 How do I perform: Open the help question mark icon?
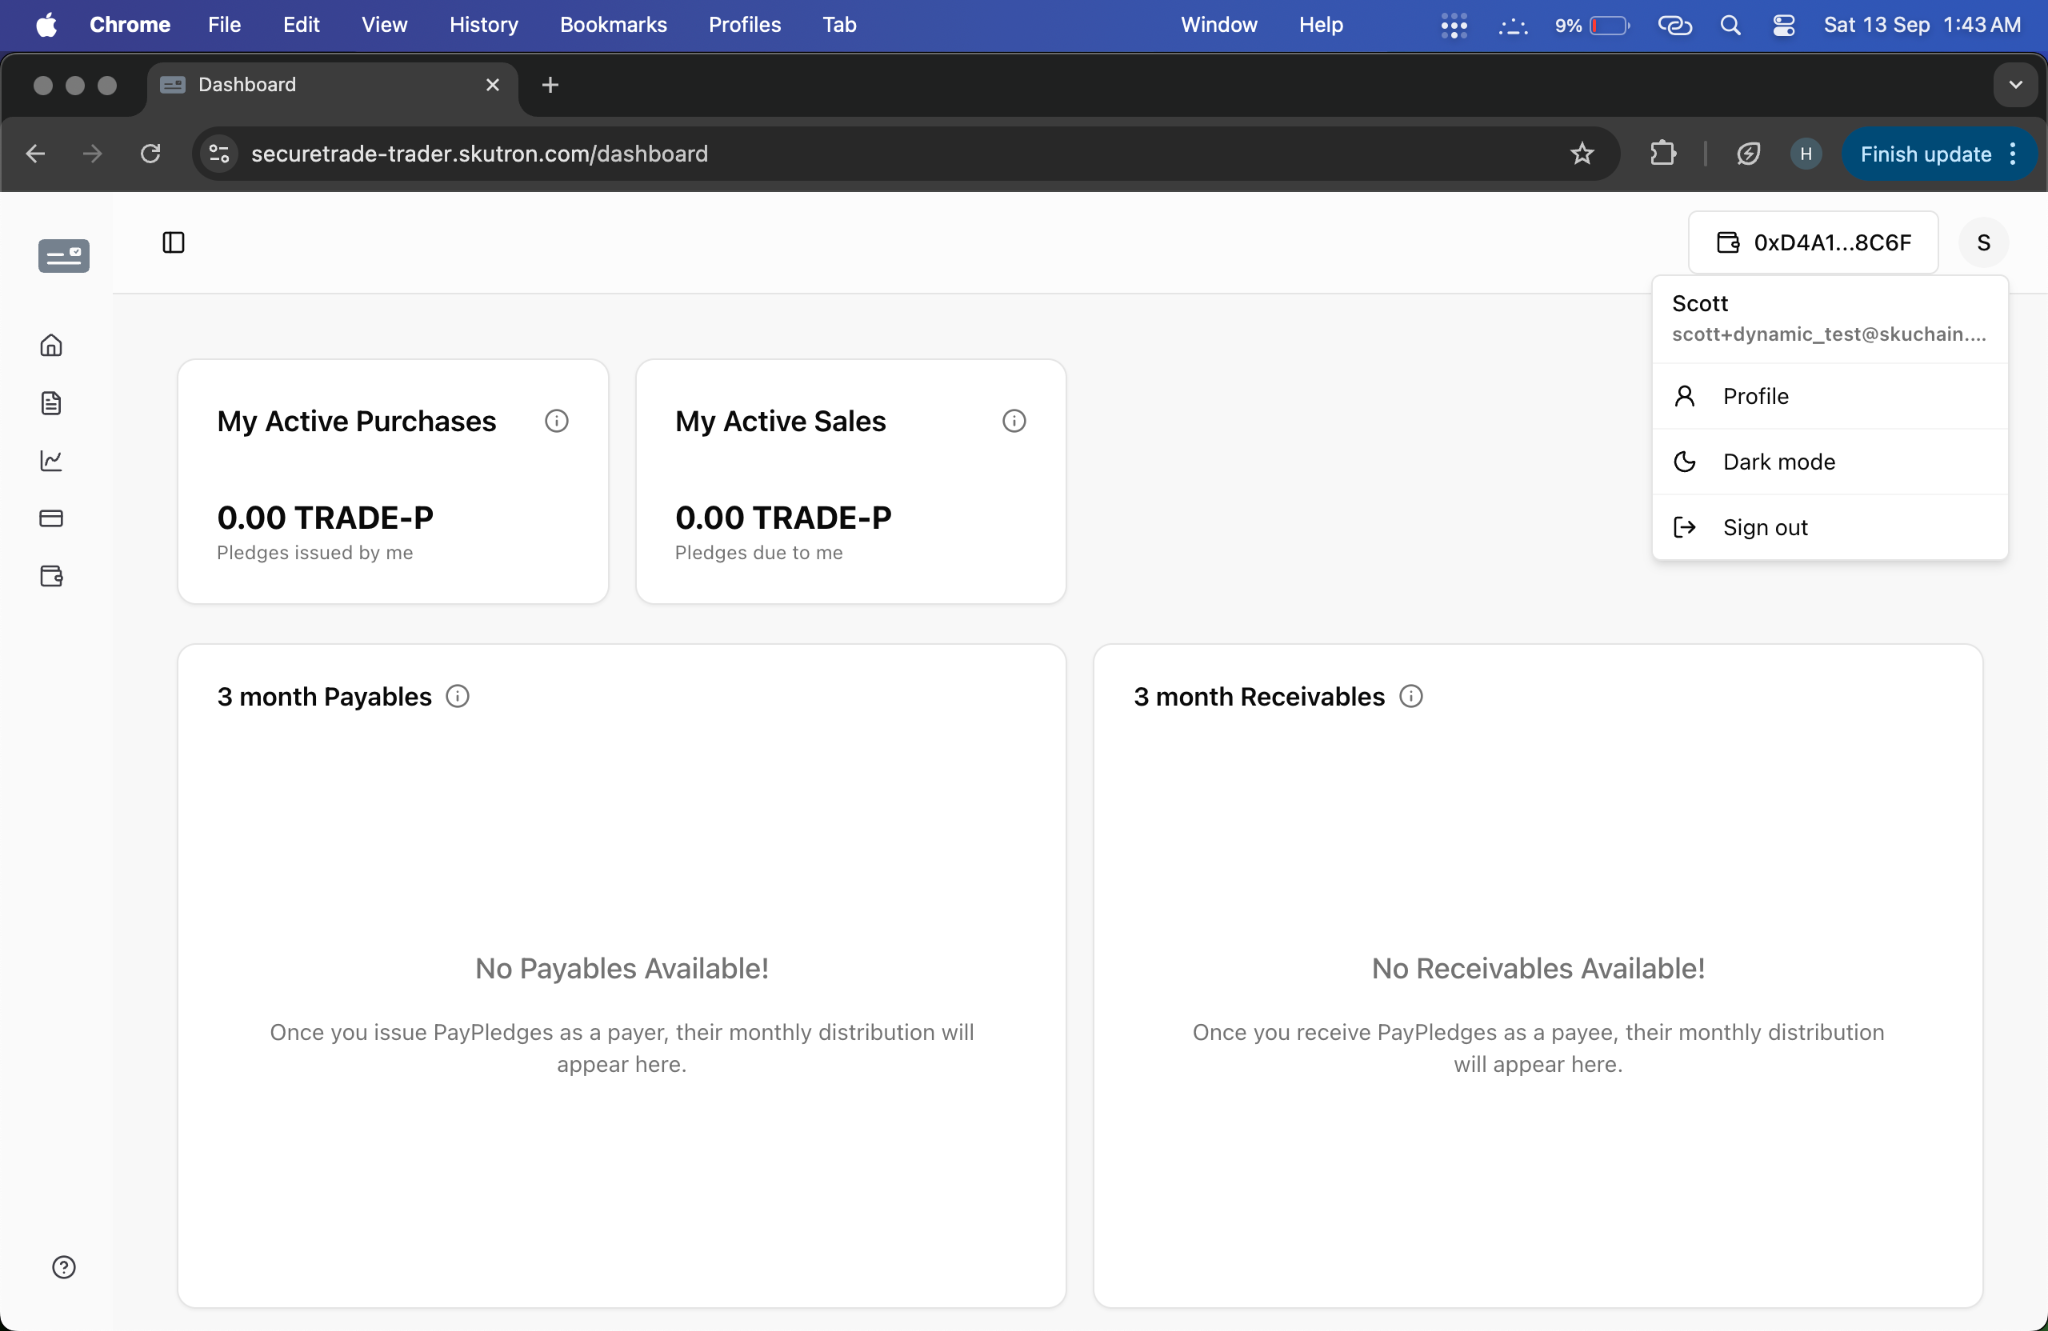64,1267
